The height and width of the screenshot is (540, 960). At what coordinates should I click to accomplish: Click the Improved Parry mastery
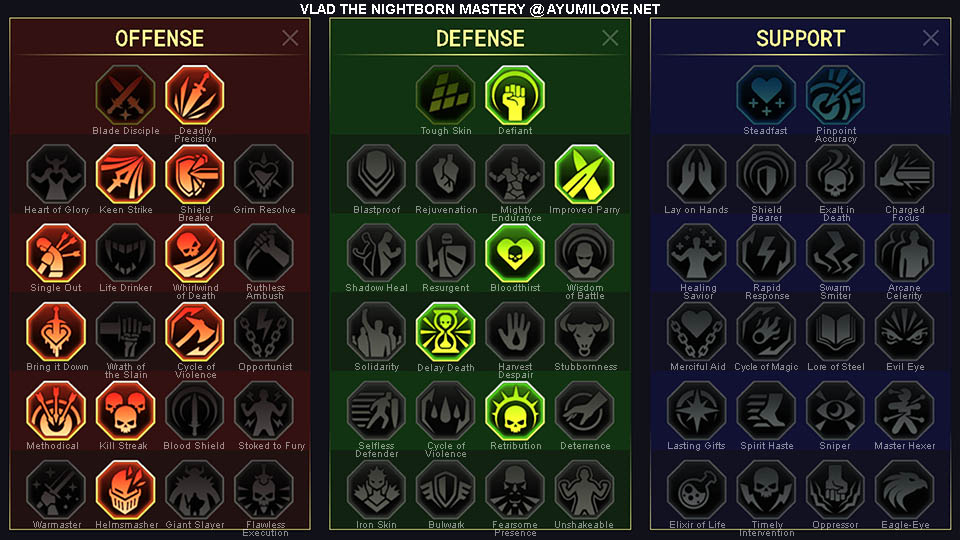[584, 174]
